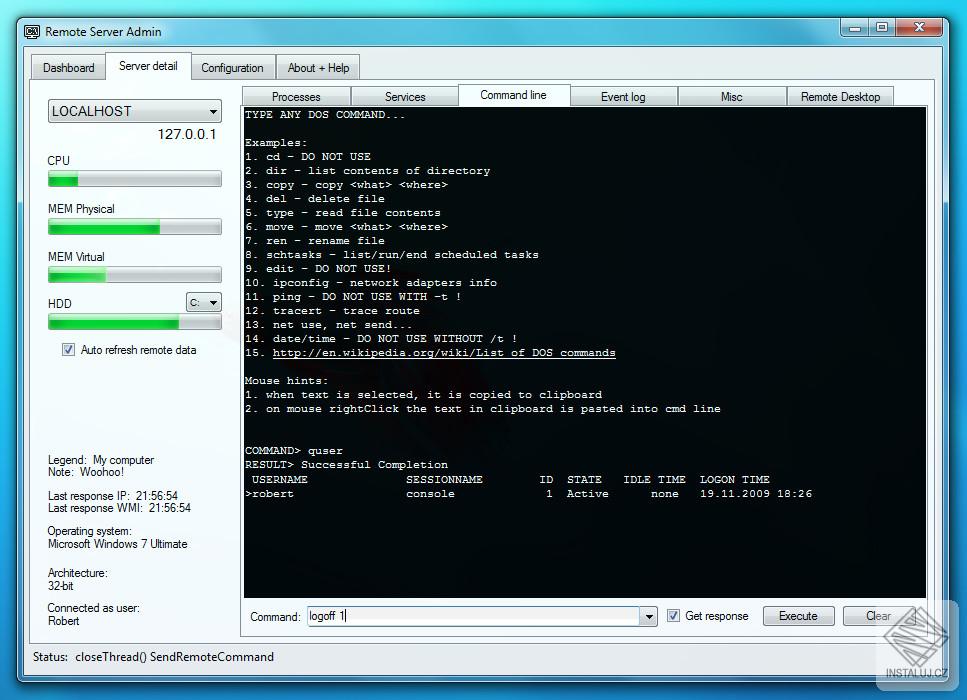Open the Remote Desktop tab
The image size is (967, 700).
tap(841, 95)
